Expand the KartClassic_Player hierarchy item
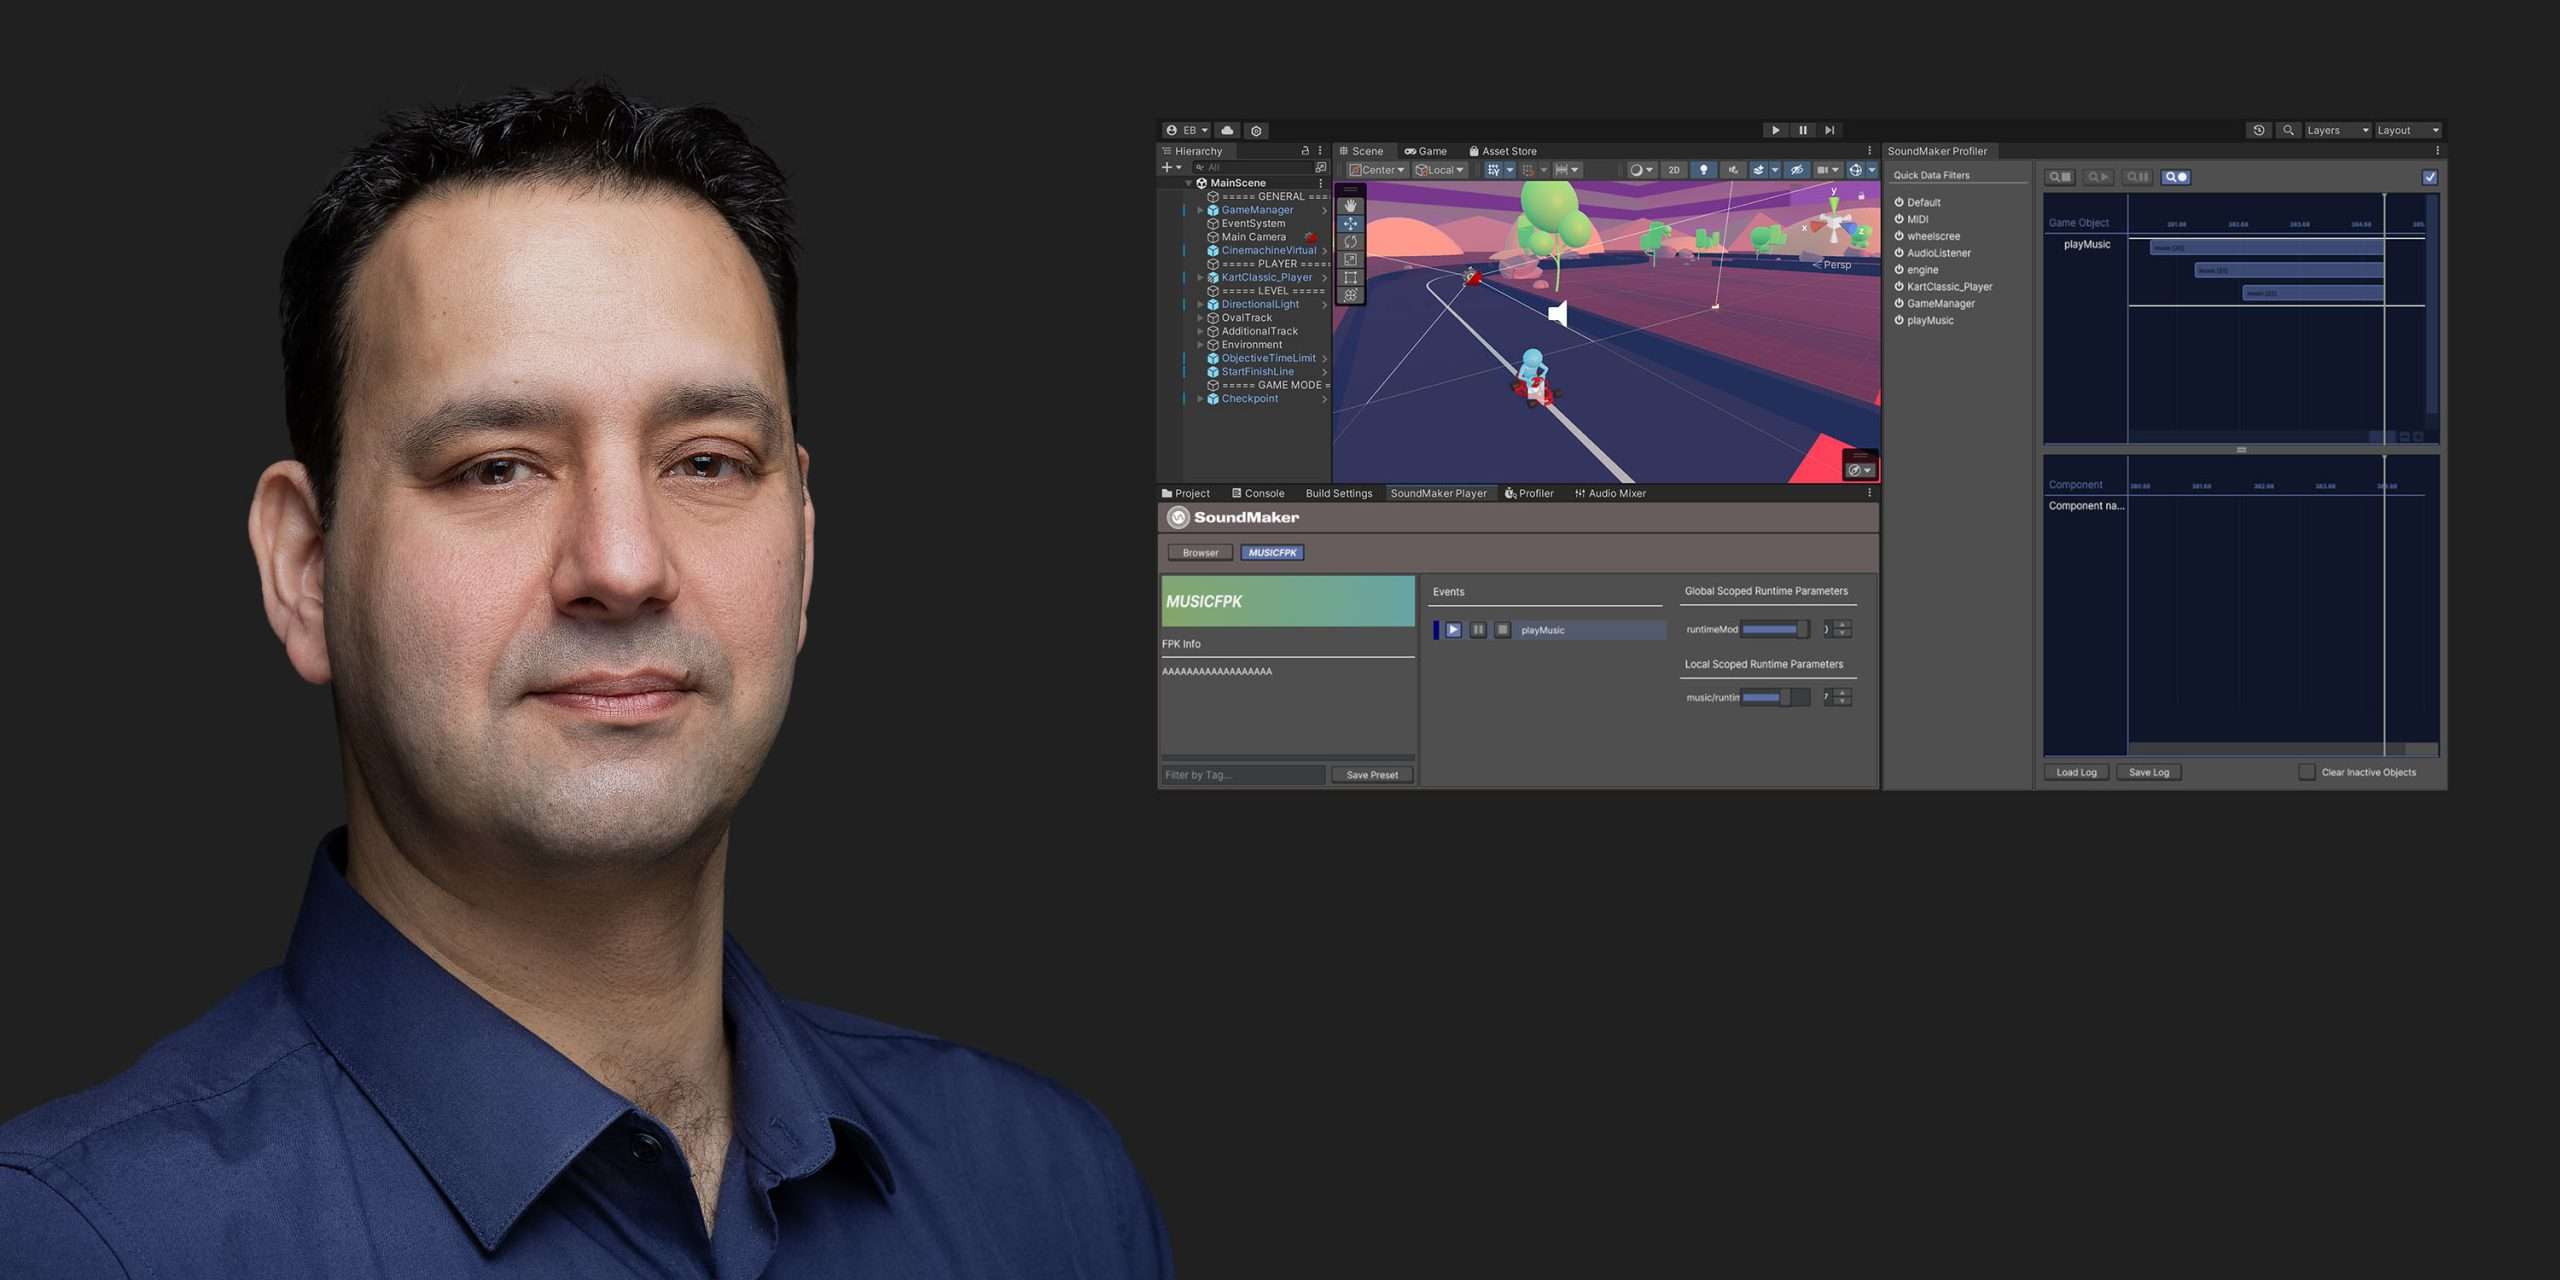Viewport: 2560px width, 1280px height. coord(1200,278)
